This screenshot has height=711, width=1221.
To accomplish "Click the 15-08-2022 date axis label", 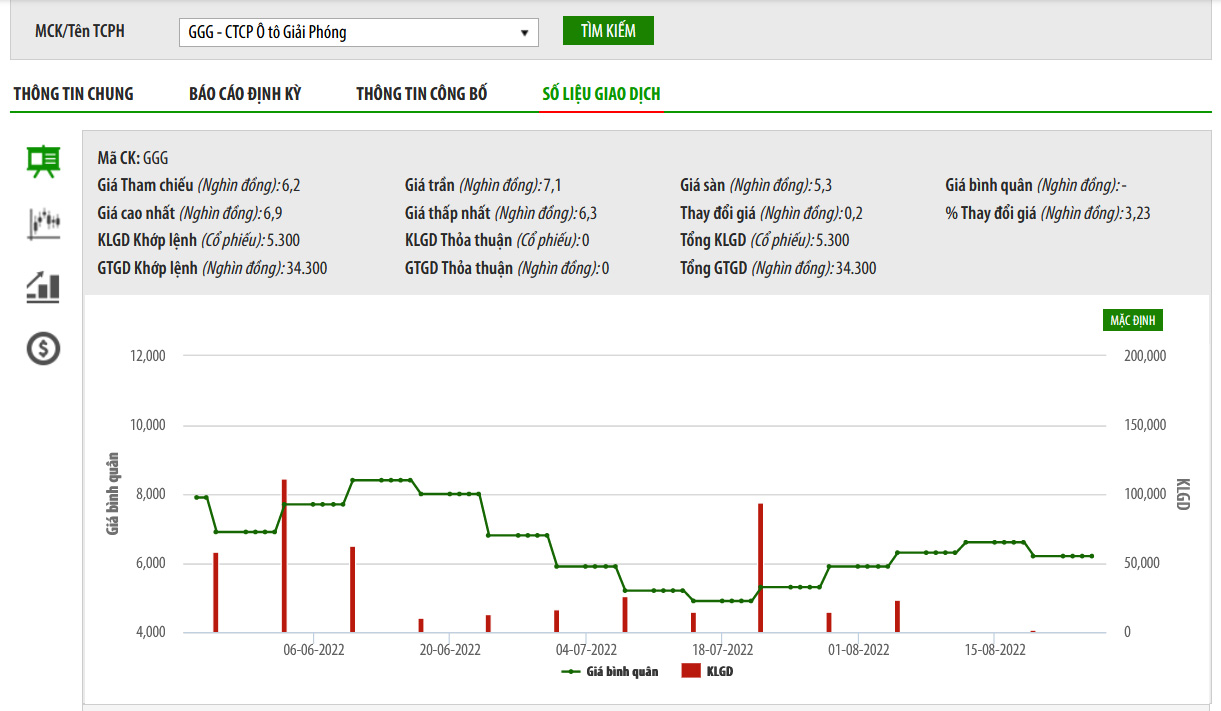I will tap(995, 649).
